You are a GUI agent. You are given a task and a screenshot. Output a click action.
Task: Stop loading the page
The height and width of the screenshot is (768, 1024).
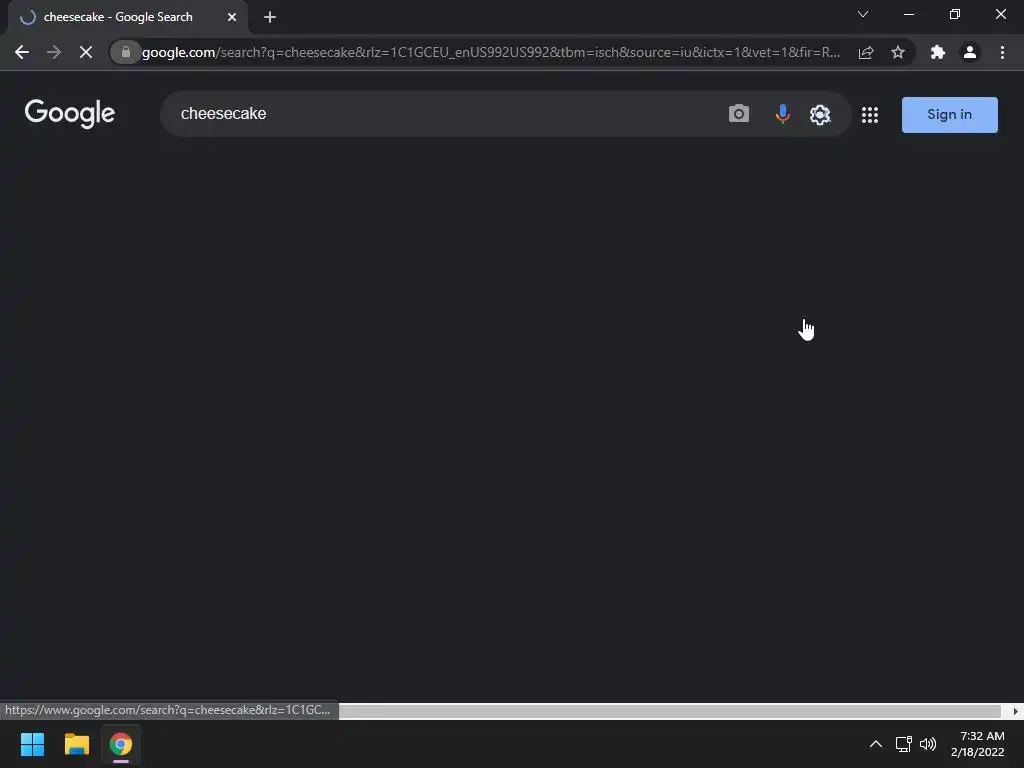(x=86, y=52)
